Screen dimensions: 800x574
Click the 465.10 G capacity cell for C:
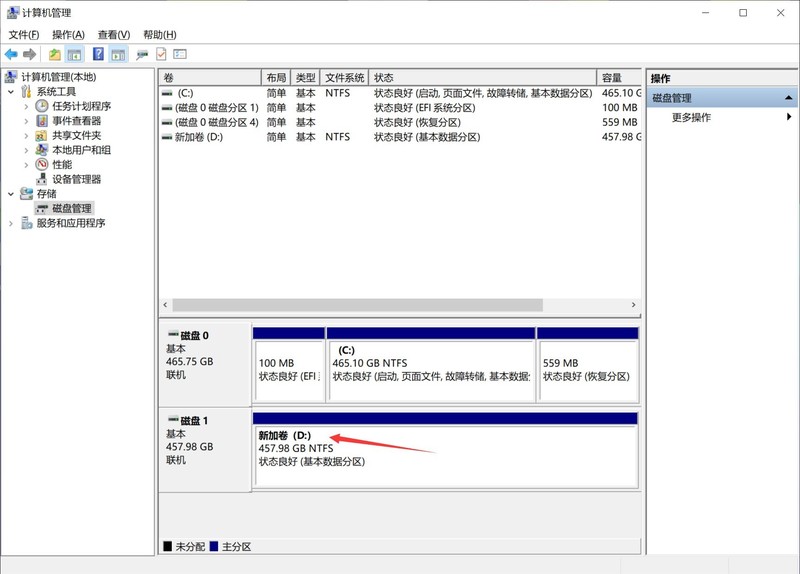621,93
